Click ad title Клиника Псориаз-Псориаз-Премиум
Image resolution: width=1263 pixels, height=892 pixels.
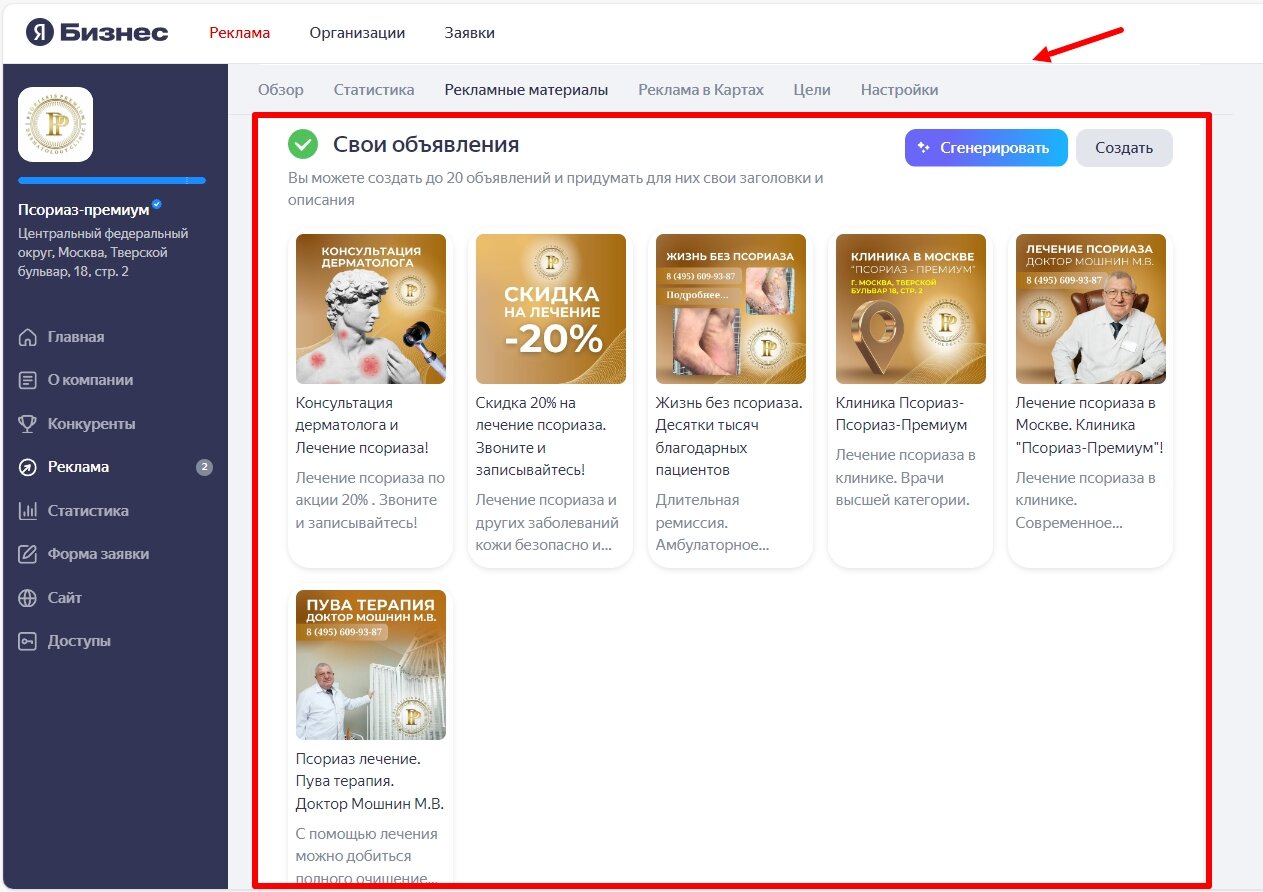[x=902, y=414]
